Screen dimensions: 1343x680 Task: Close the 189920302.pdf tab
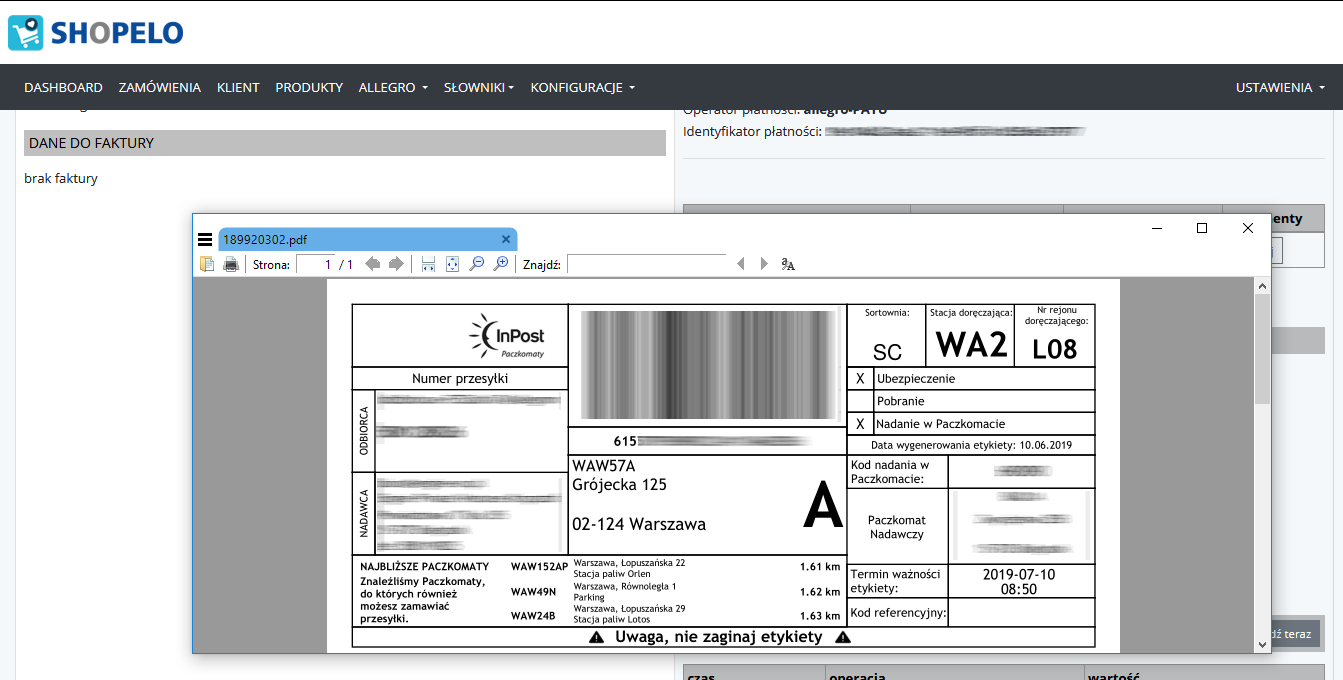(506, 239)
